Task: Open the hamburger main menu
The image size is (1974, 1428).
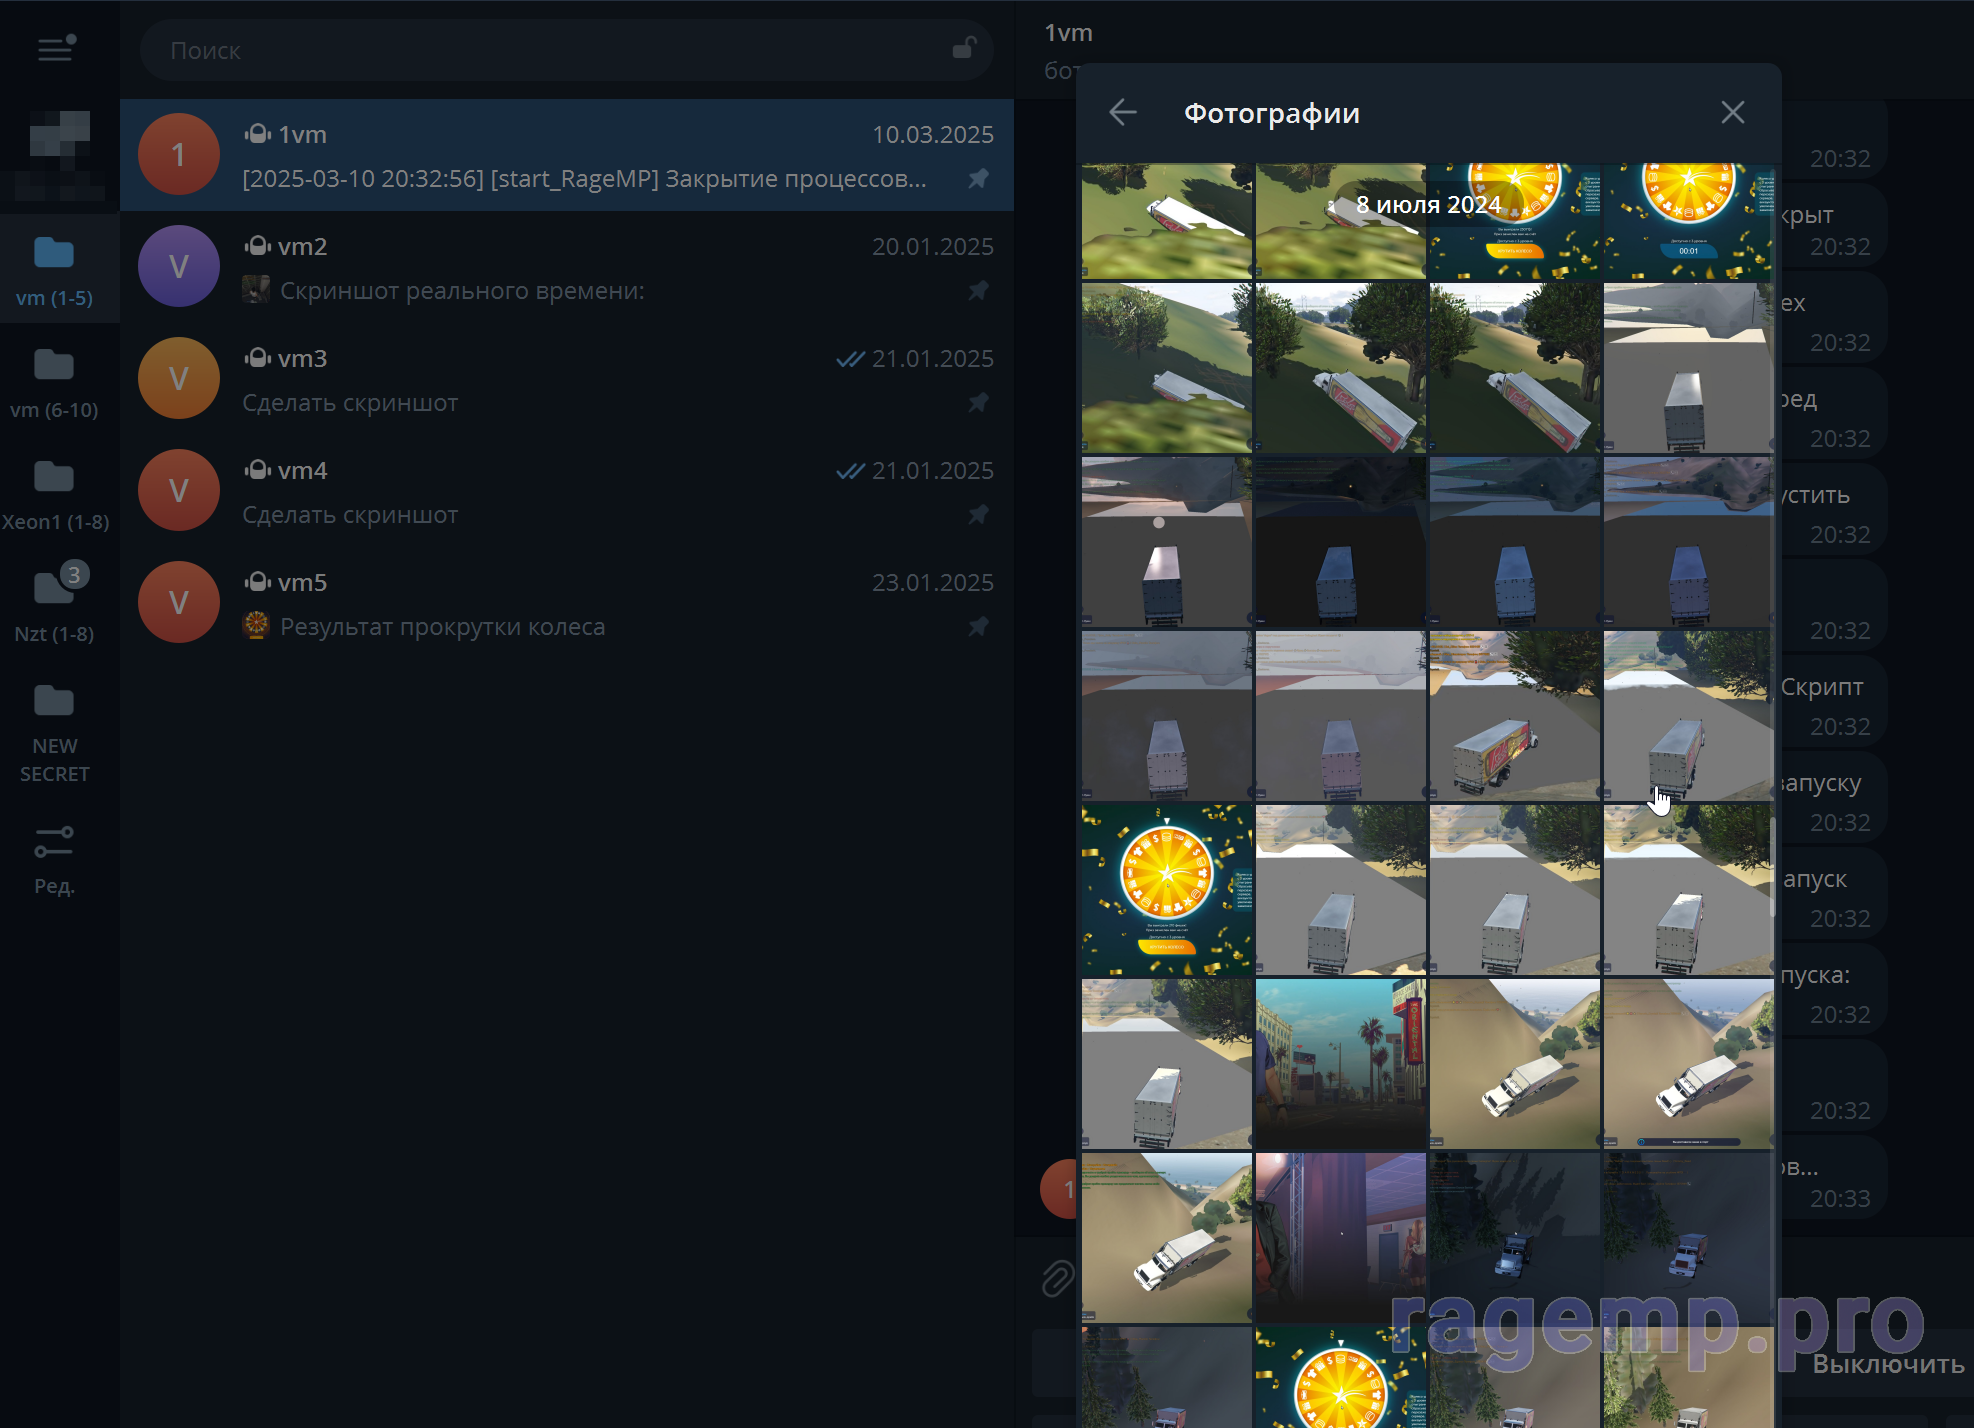Action: 56,48
